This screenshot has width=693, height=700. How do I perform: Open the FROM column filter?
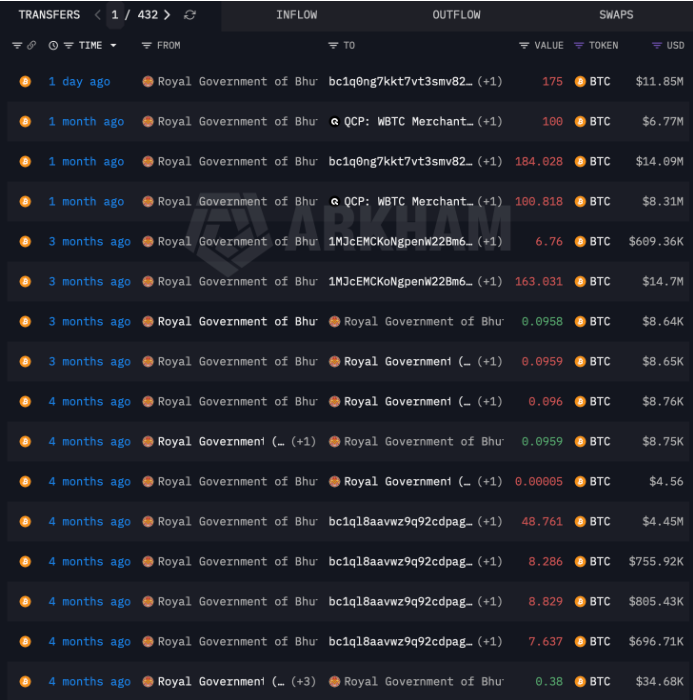click(x=147, y=46)
